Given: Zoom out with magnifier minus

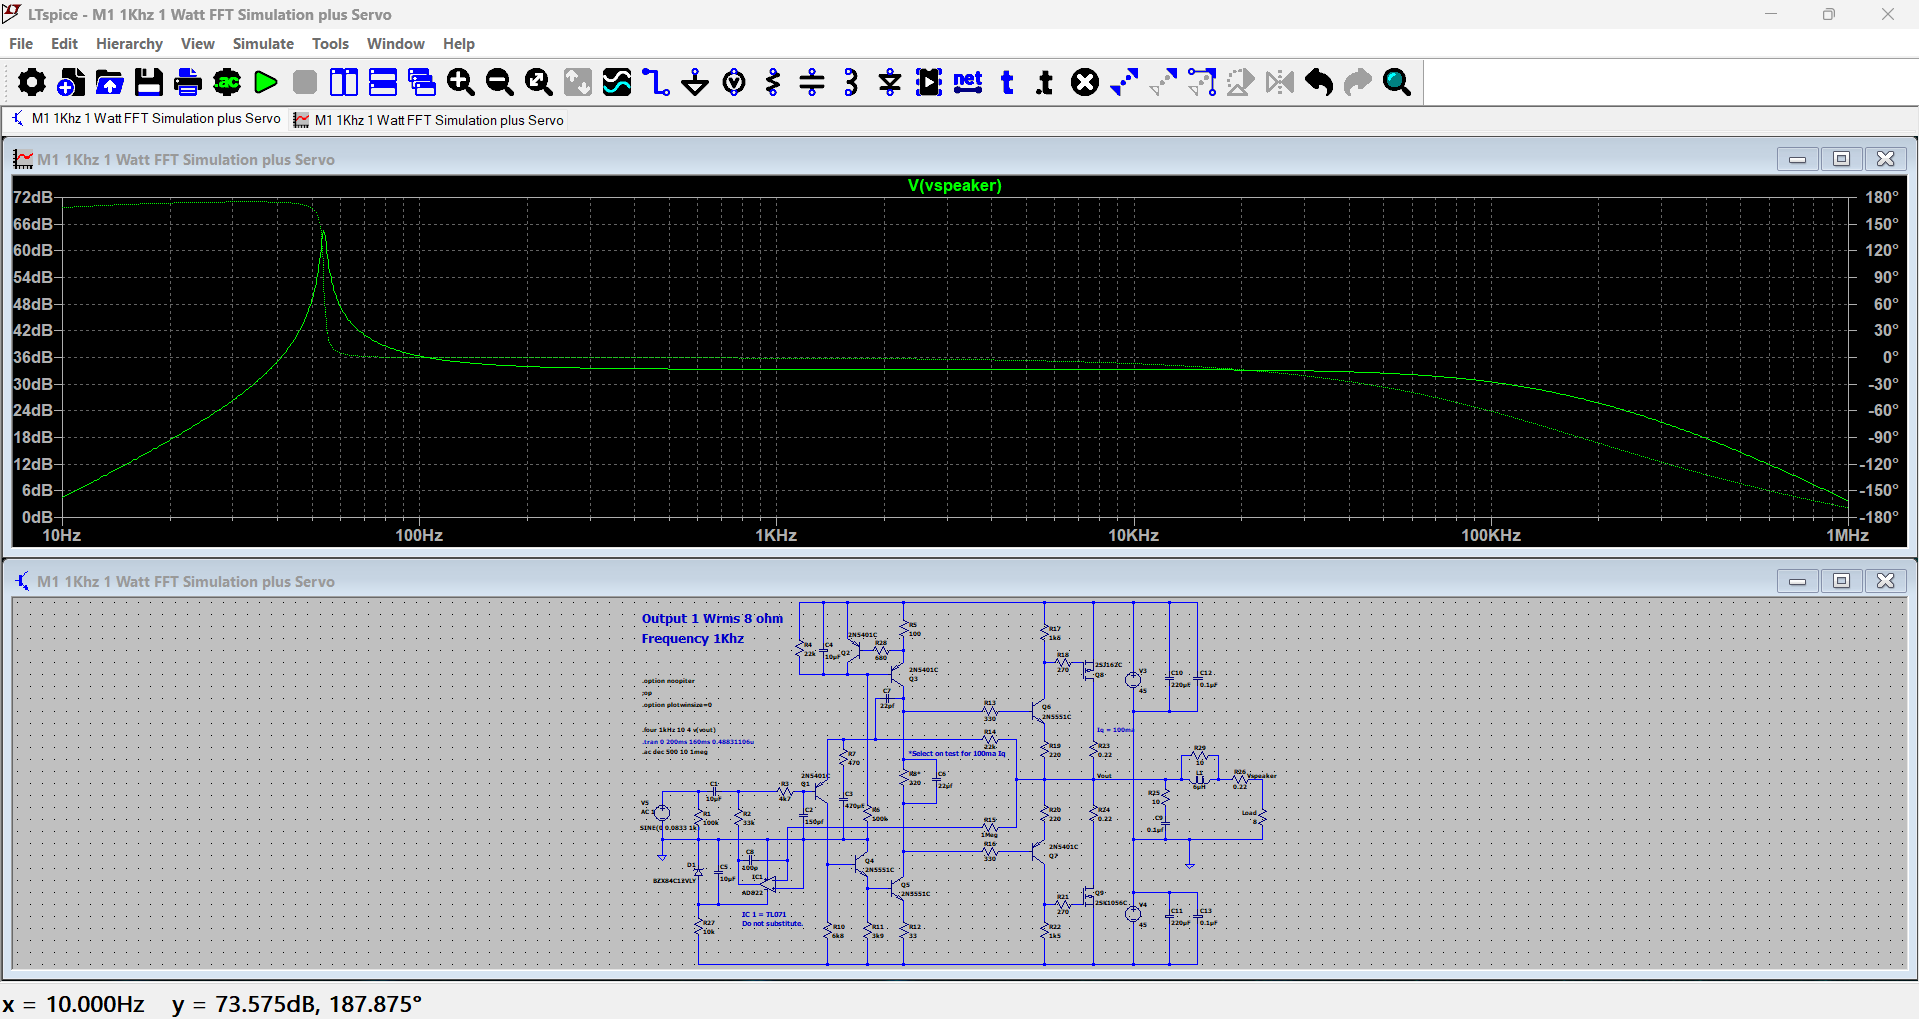Looking at the screenshot, I should pyautogui.click(x=500, y=82).
